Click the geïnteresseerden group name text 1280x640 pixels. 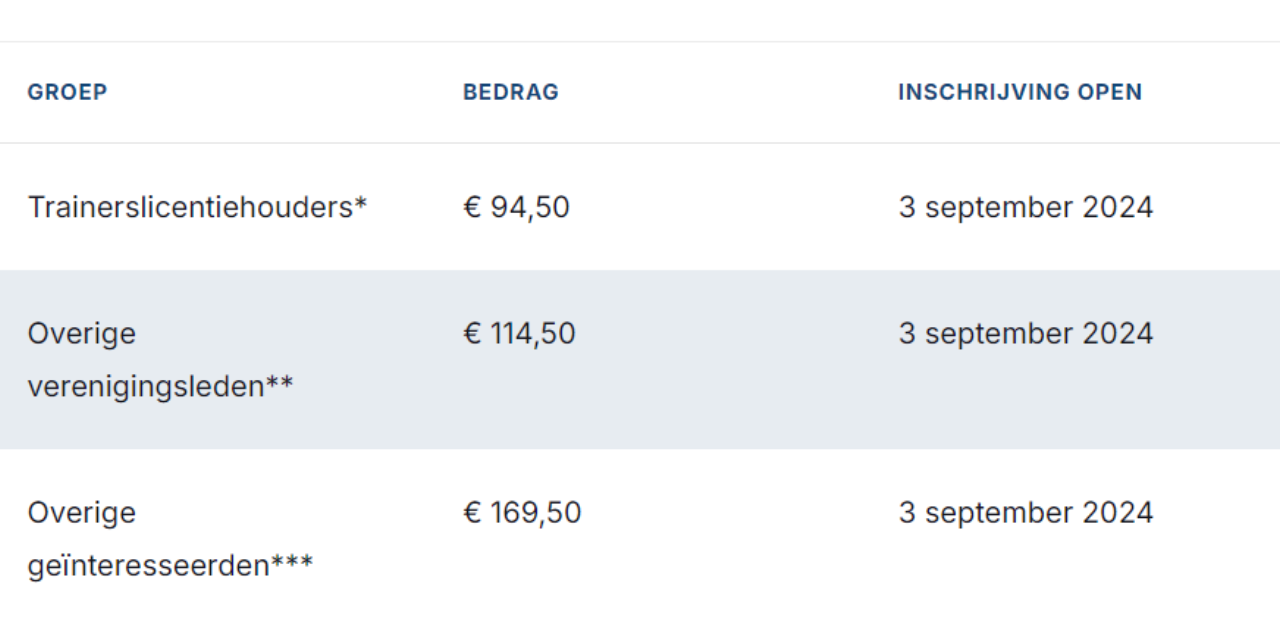click(x=148, y=566)
